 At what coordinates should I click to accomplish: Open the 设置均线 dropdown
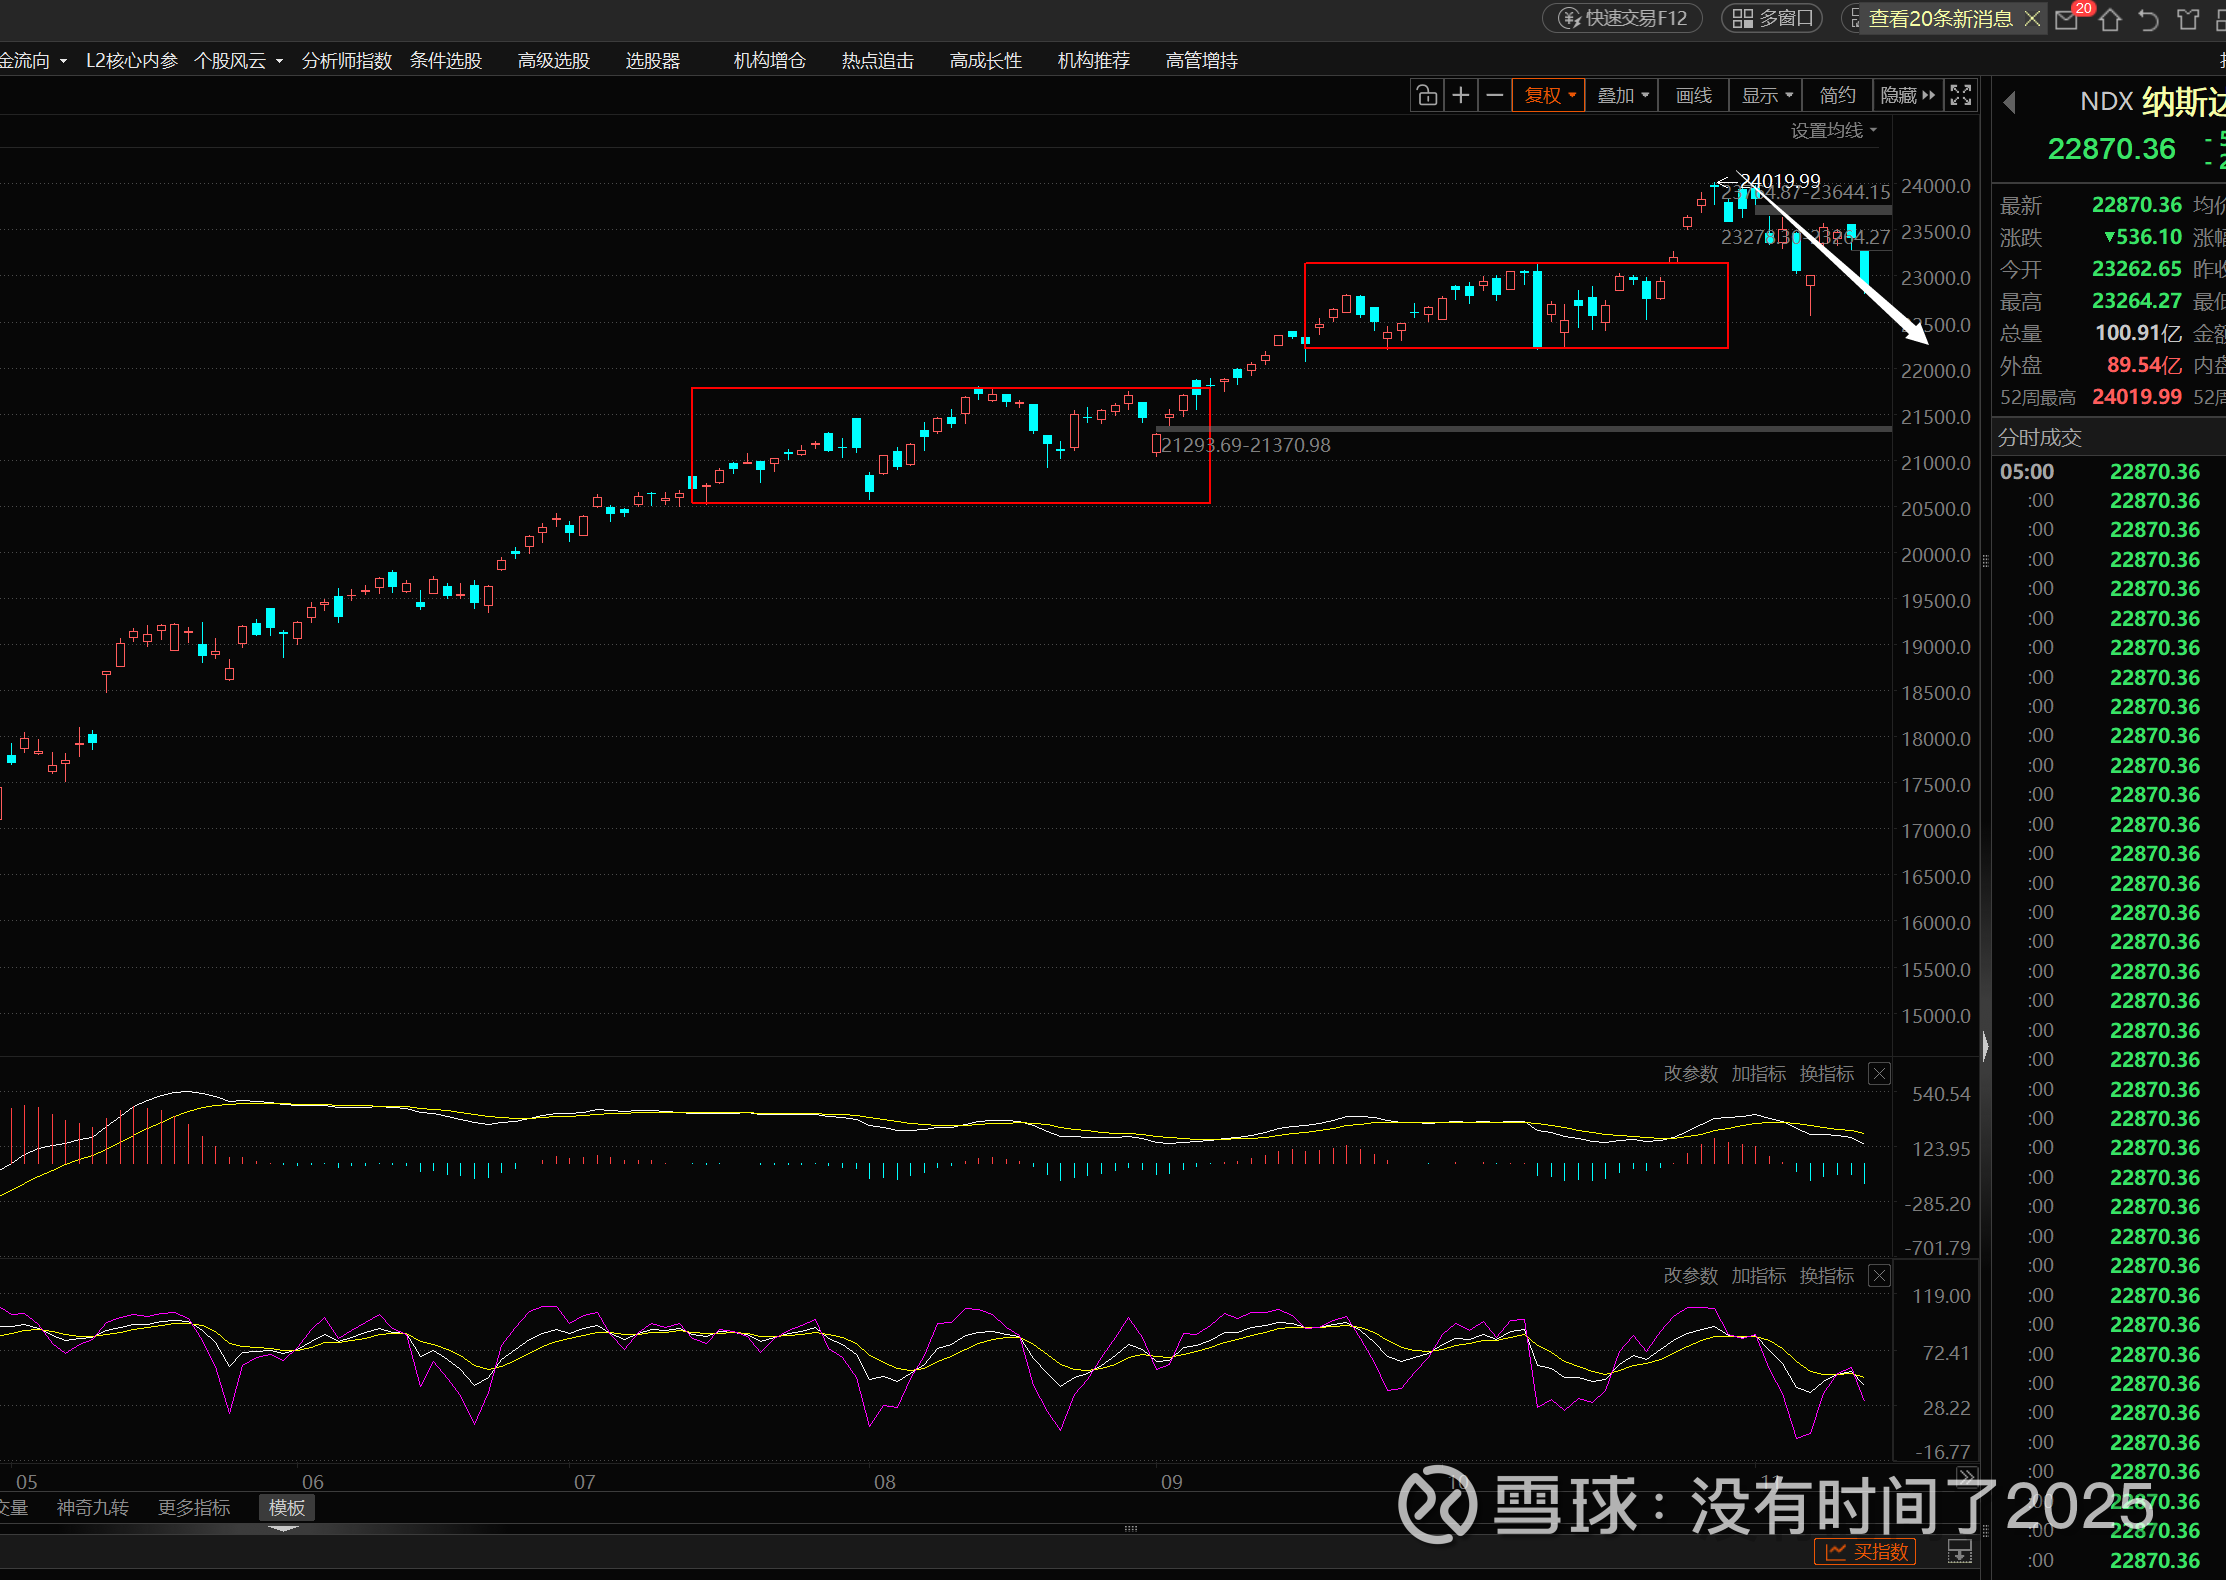pos(1833,131)
